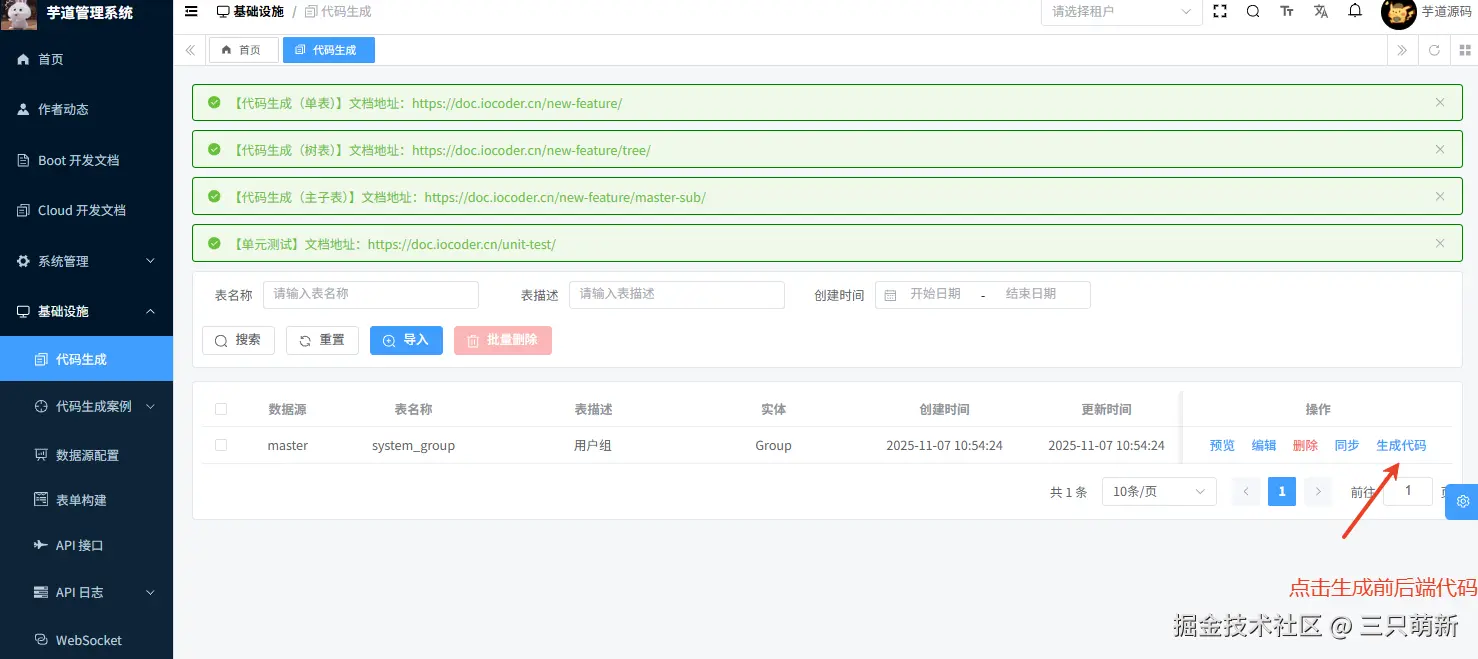
Task: Go to 首页 in the sidebar
Action: pyautogui.click(x=86, y=59)
